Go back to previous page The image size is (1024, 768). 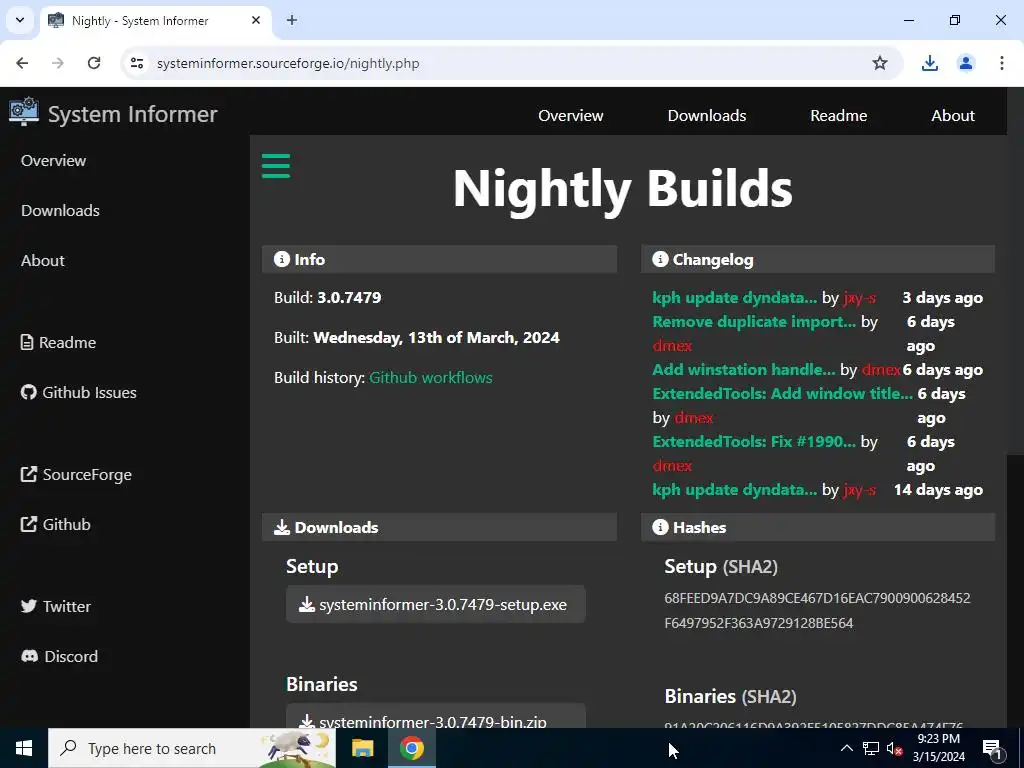coord(22,63)
